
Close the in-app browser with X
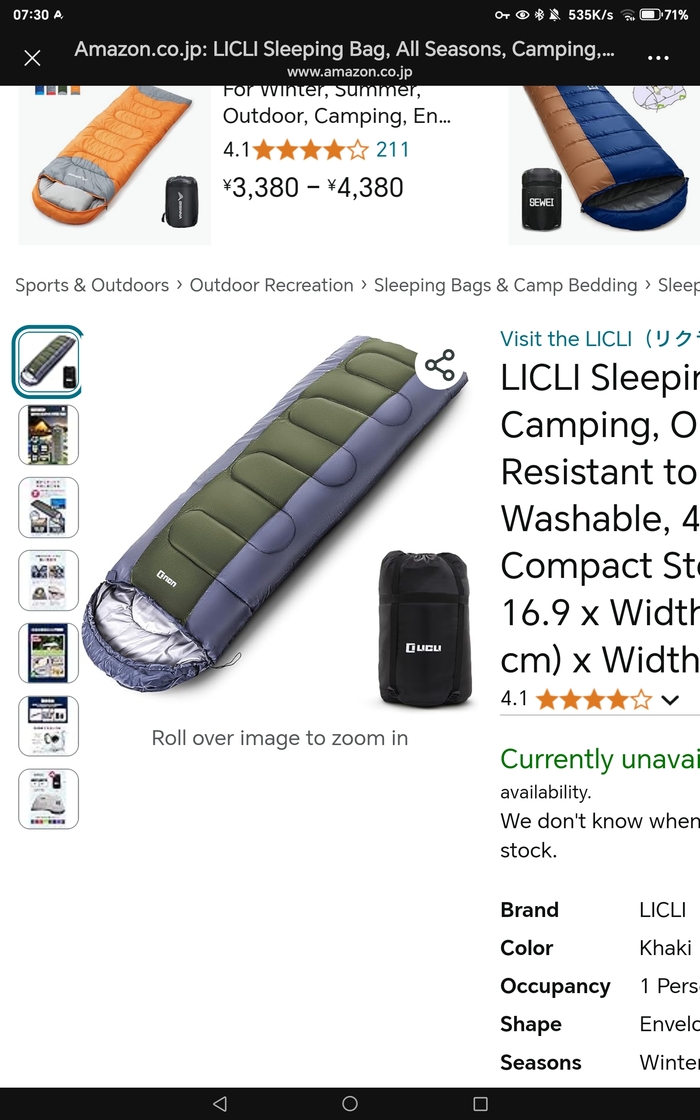[x=32, y=58]
